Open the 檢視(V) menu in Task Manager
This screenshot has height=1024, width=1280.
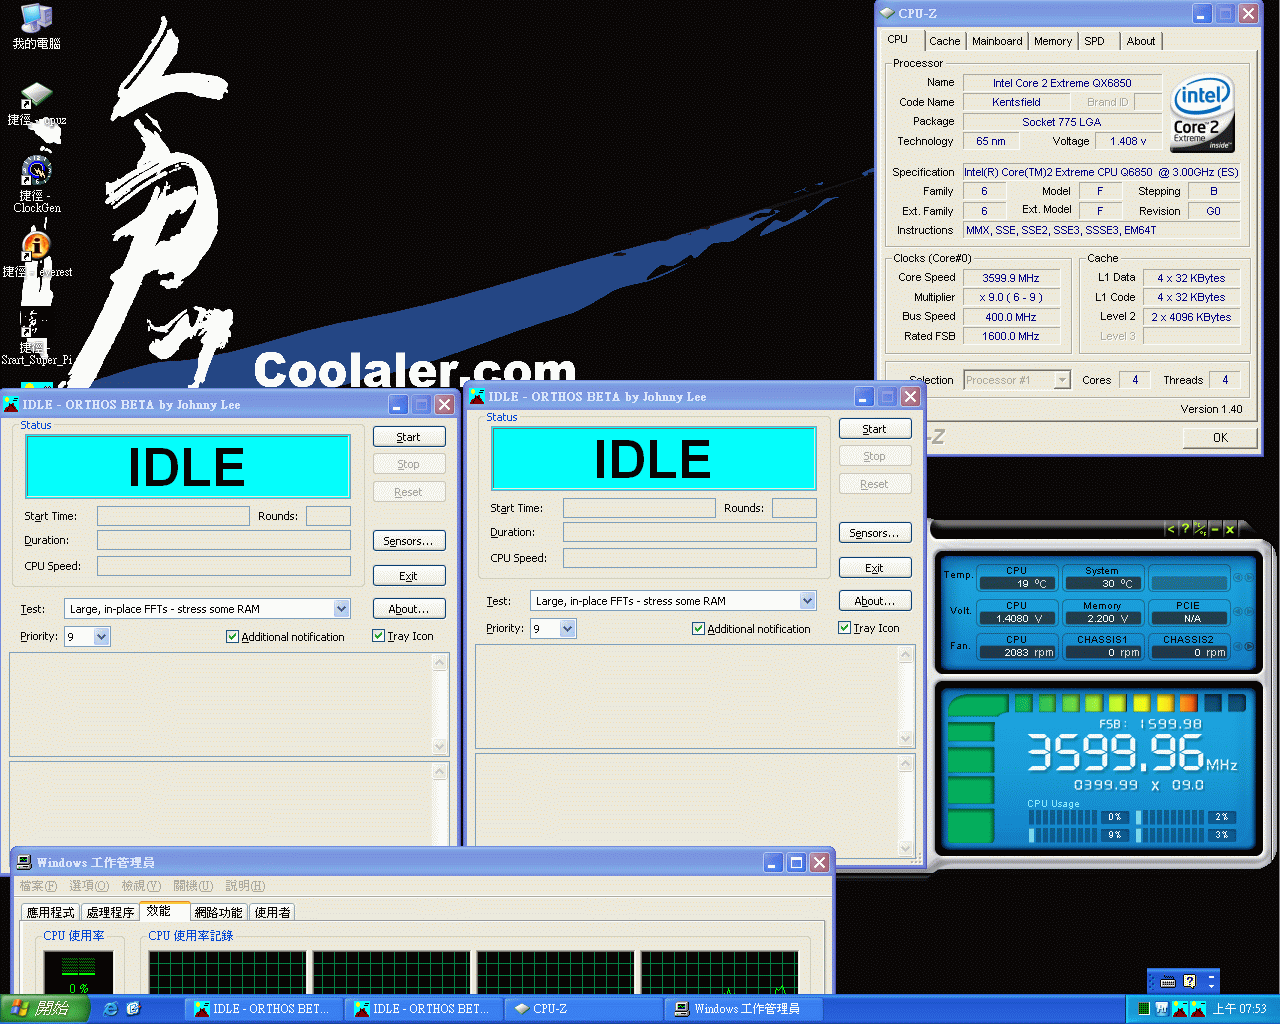click(x=141, y=886)
